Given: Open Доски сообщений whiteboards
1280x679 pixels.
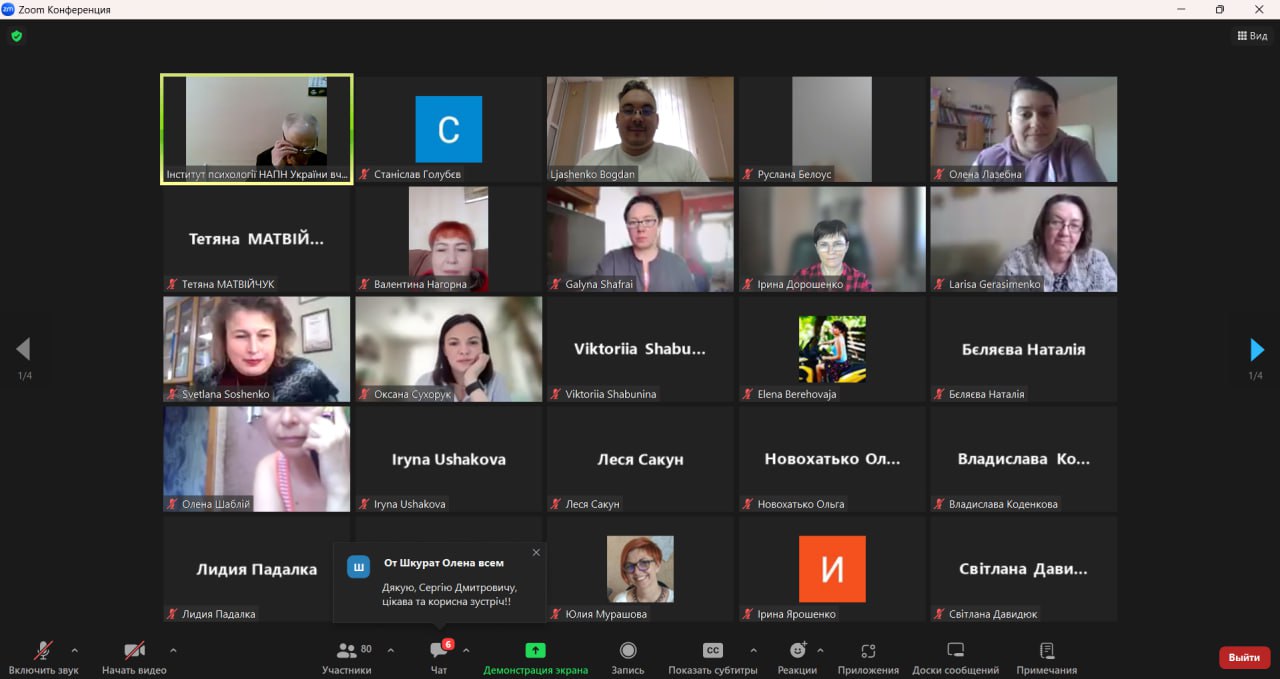Looking at the screenshot, I should pos(955,655).
